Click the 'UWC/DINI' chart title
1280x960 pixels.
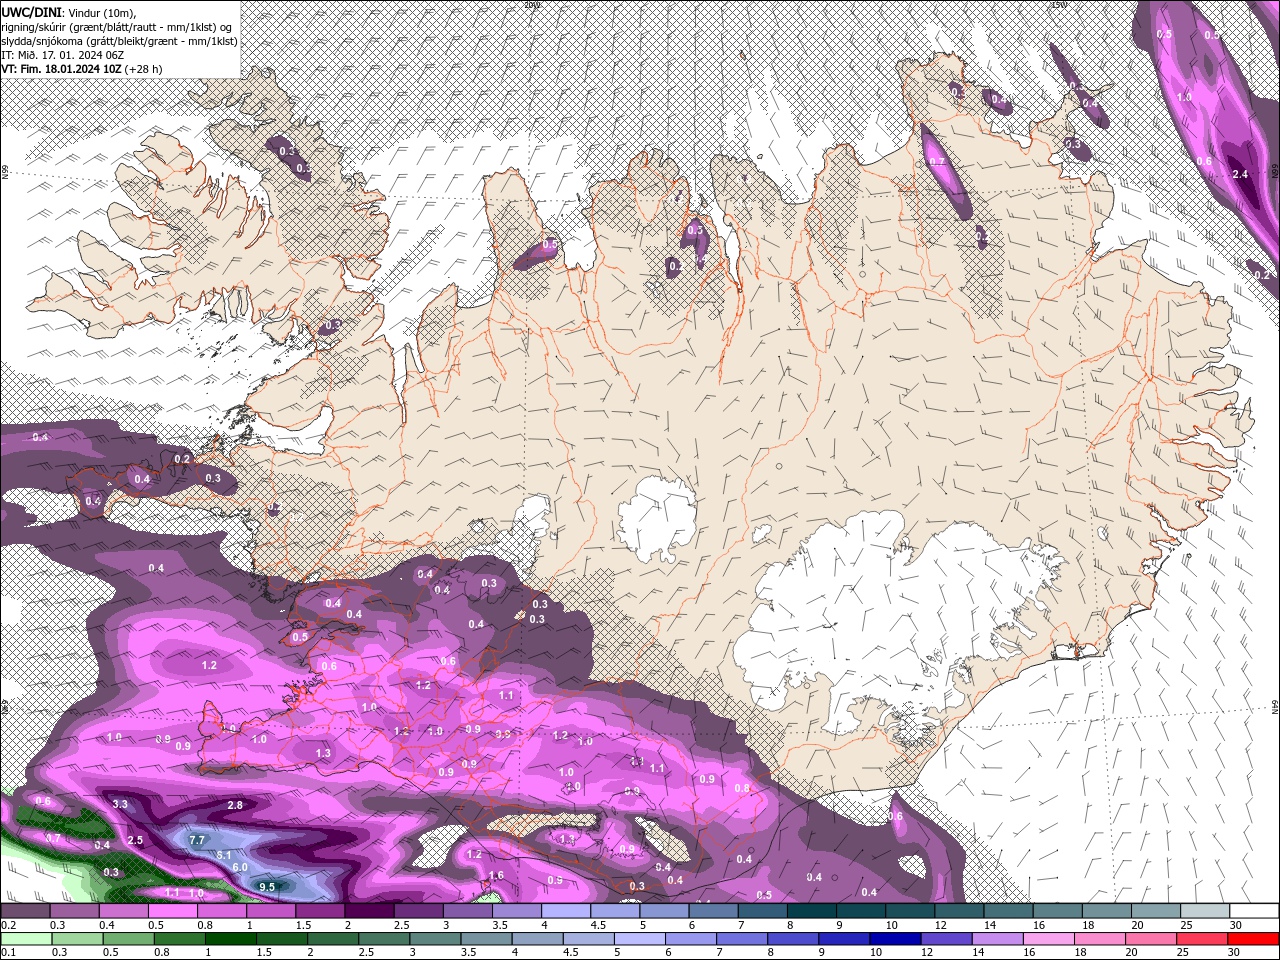31,11
